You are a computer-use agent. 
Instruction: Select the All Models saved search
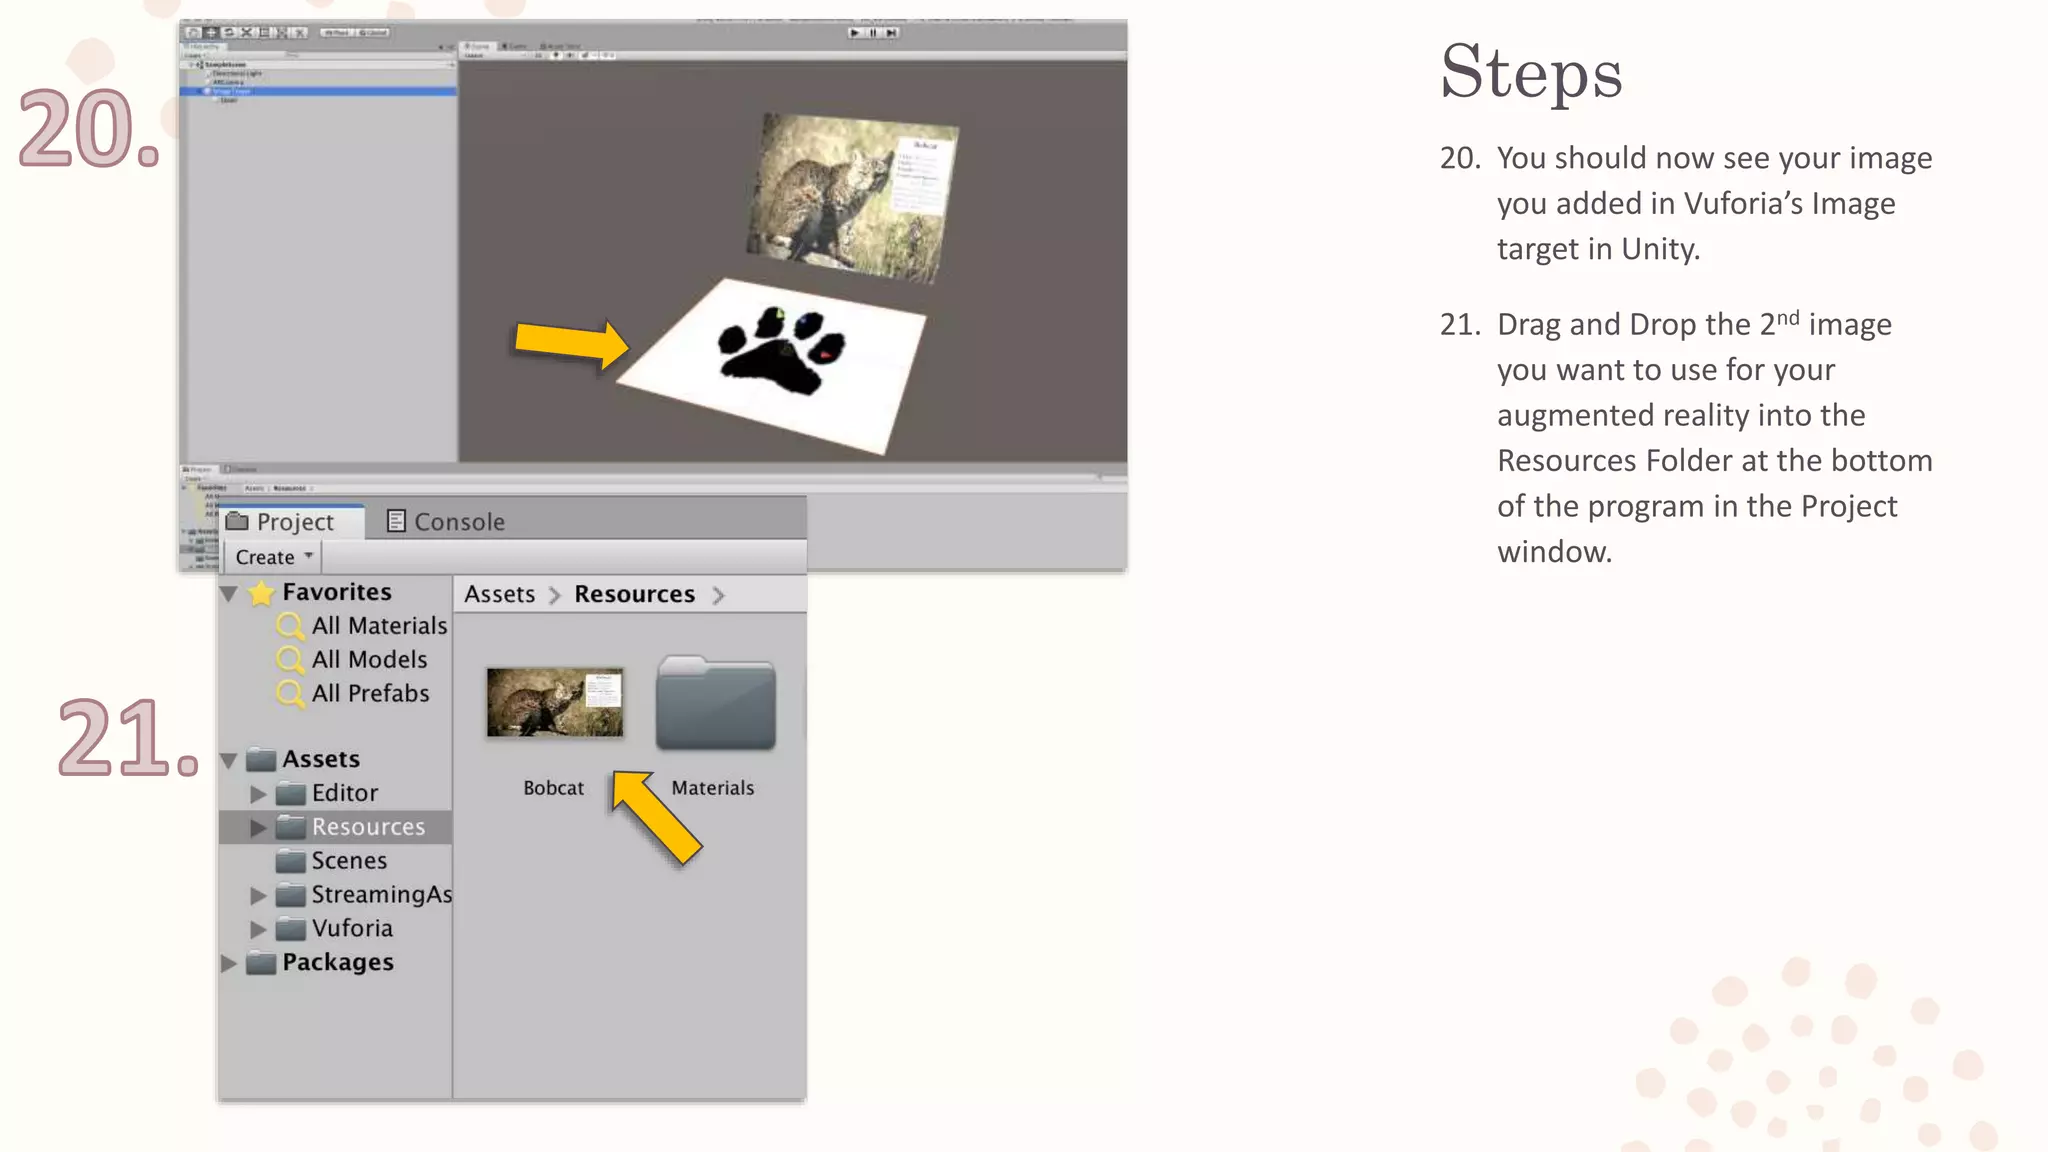tap(369, 660)
